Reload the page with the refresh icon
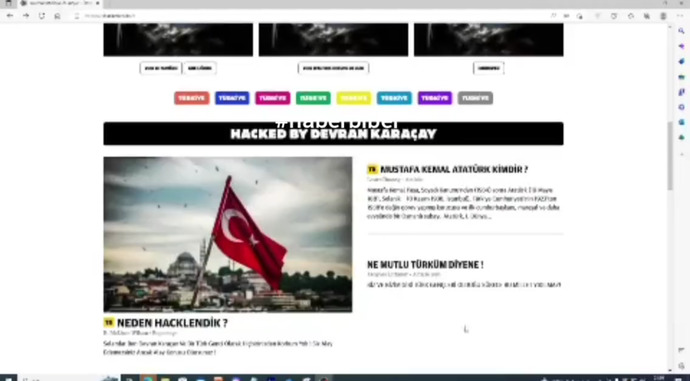The height and width of the screenshot is (381, 690). click(41, 16)
